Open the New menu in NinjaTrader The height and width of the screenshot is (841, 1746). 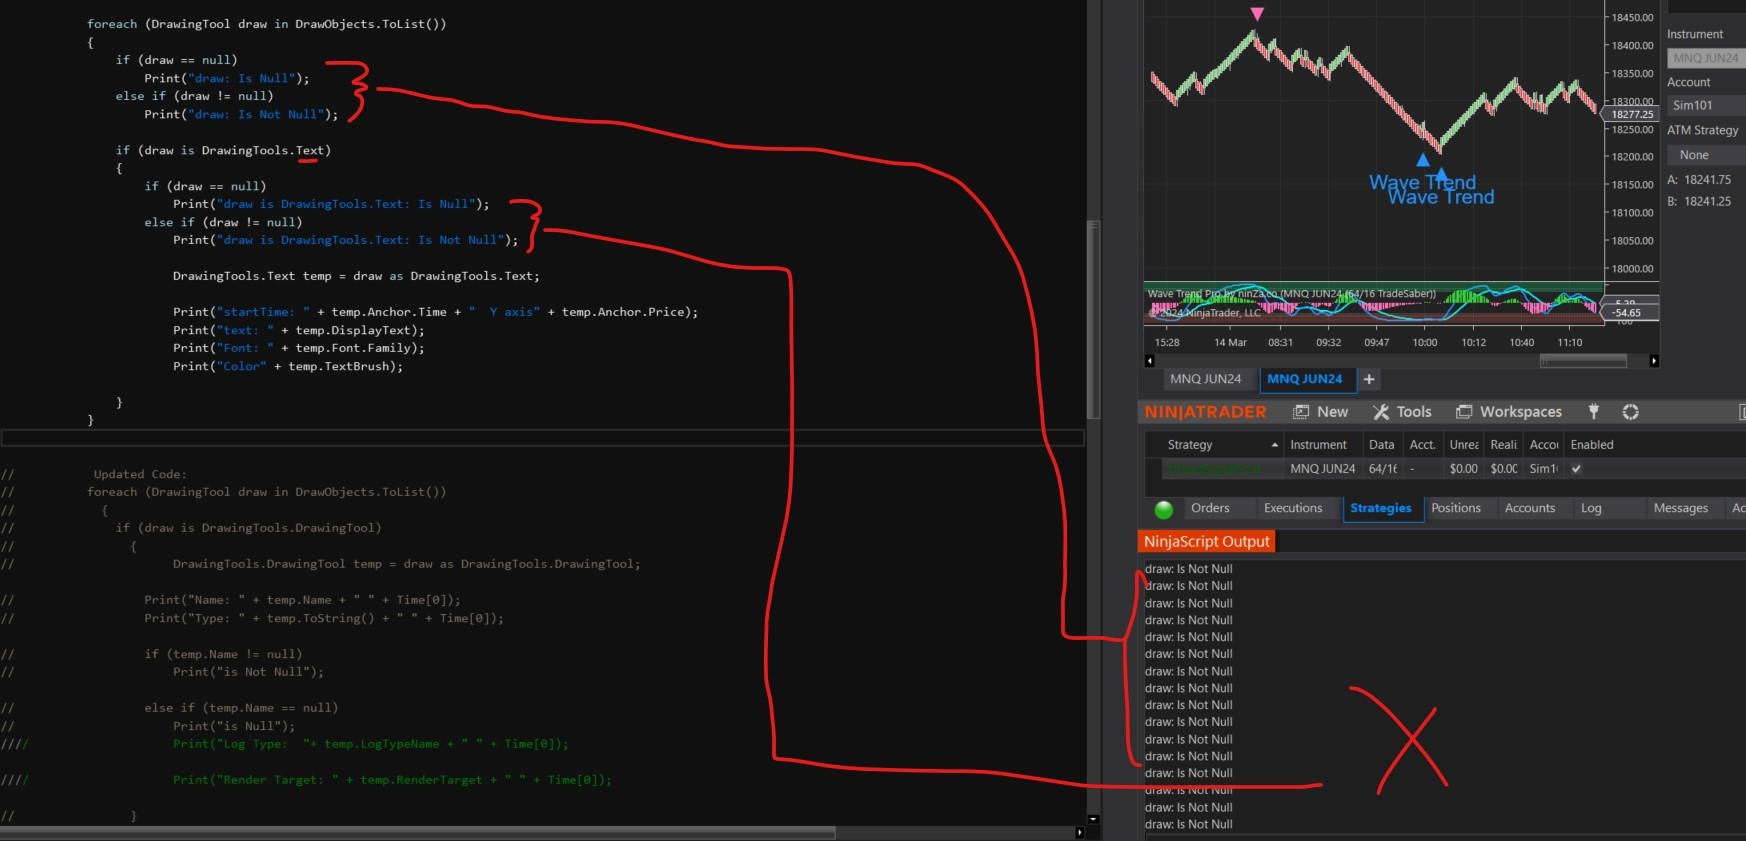1320,412
